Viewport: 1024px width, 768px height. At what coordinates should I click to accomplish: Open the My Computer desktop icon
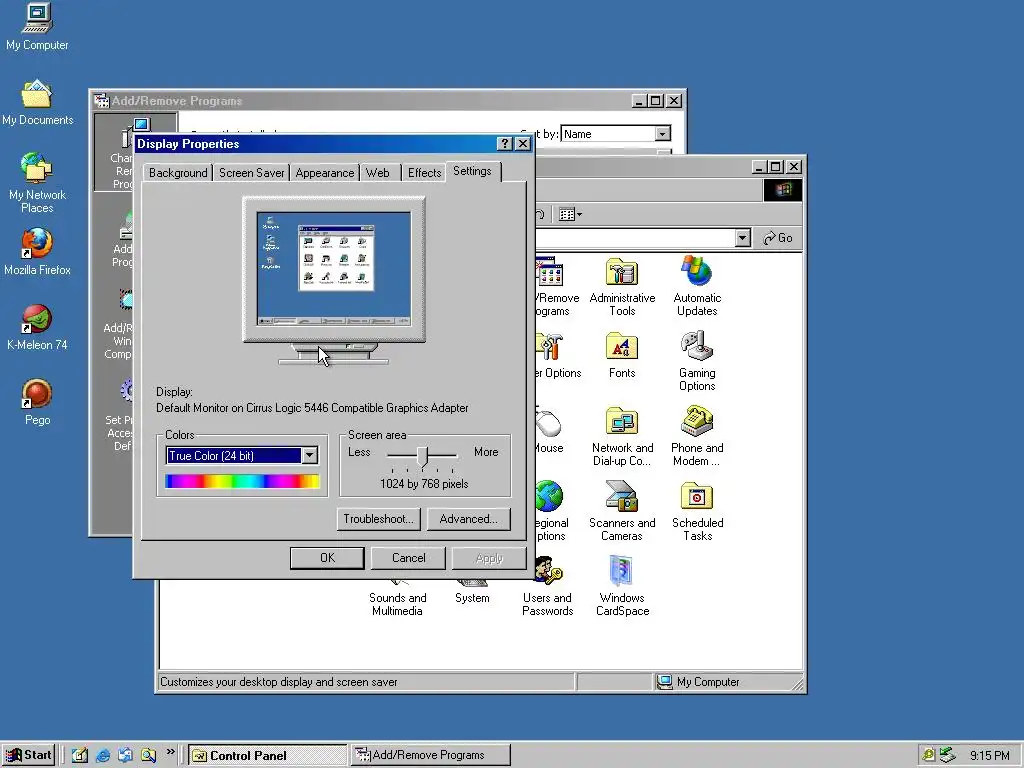click(37, 27)
